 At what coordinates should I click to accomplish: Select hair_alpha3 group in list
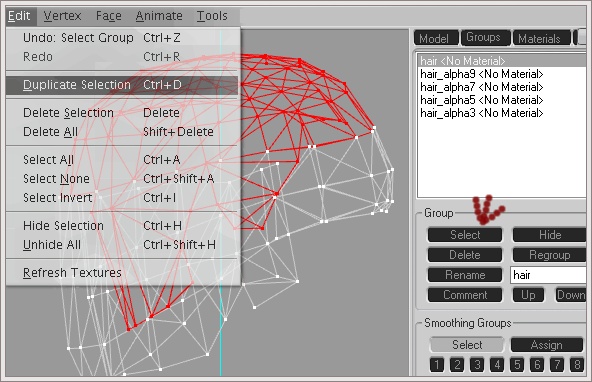coord(502,113)
